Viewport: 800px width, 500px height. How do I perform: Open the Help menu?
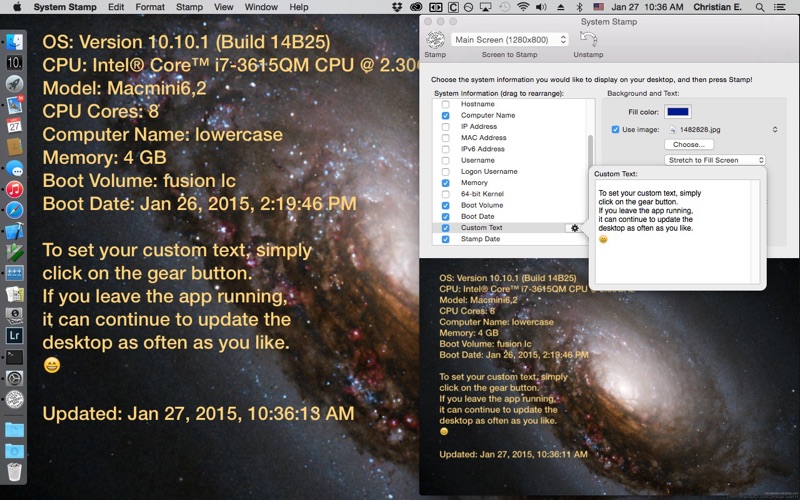pyautogui.click(x=299, y=7)
